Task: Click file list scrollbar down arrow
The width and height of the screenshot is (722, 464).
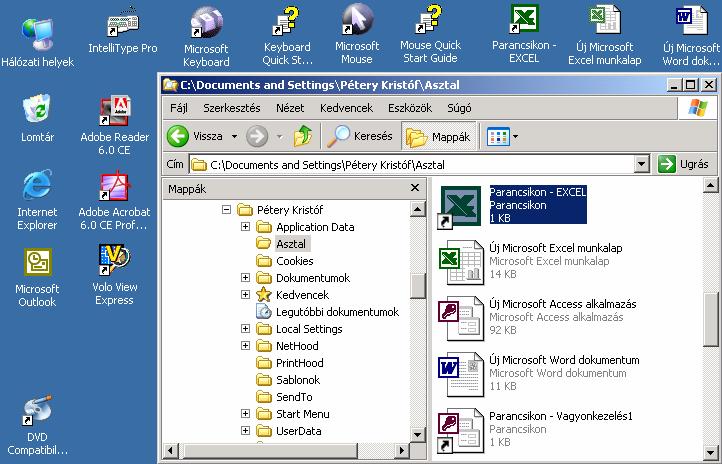Action: tap(710, 451)
